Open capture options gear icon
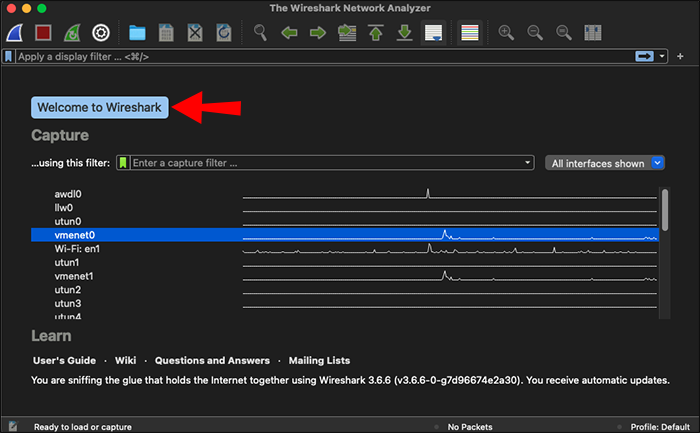Screen dimensions: 700x433 101,33
